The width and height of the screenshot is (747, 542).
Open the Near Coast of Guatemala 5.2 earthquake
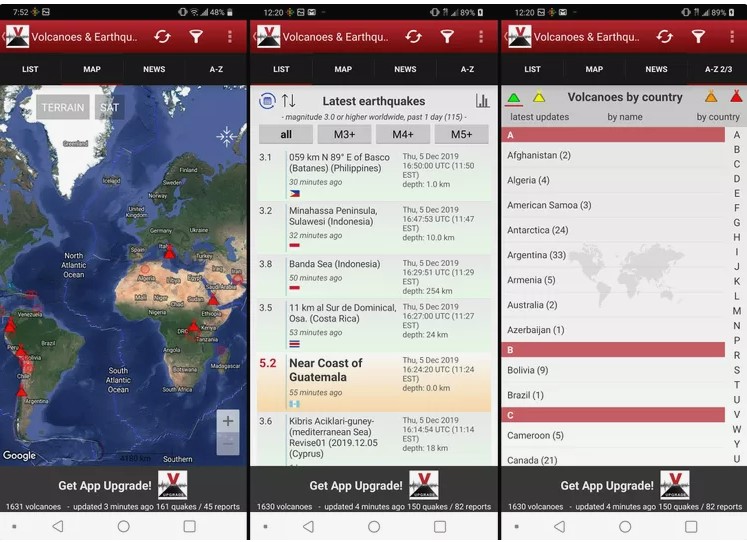[x=326, y=370]
